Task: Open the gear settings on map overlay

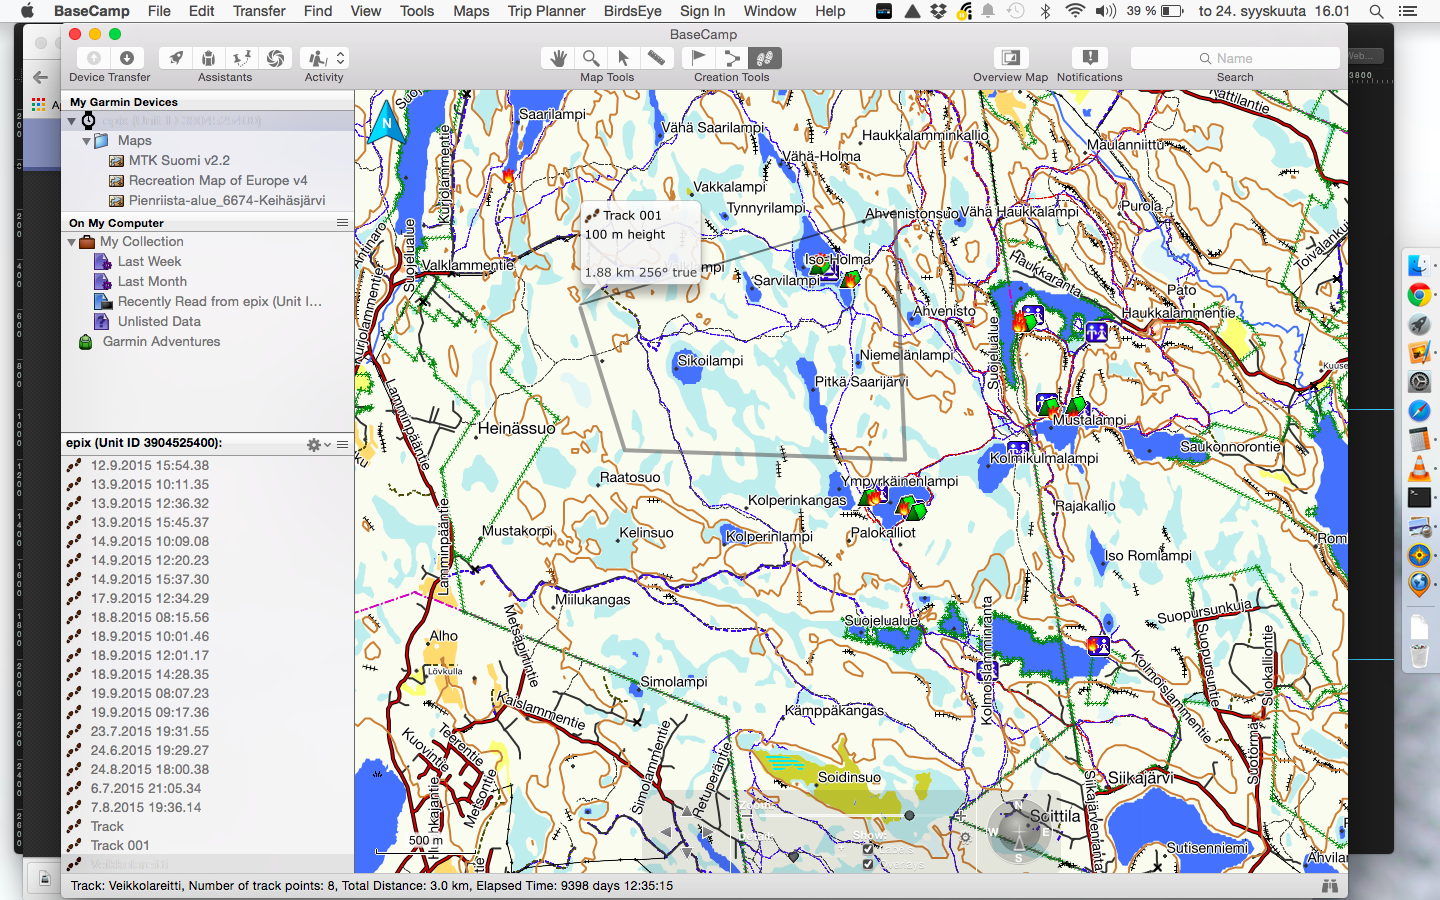Action: click(965, 837)
